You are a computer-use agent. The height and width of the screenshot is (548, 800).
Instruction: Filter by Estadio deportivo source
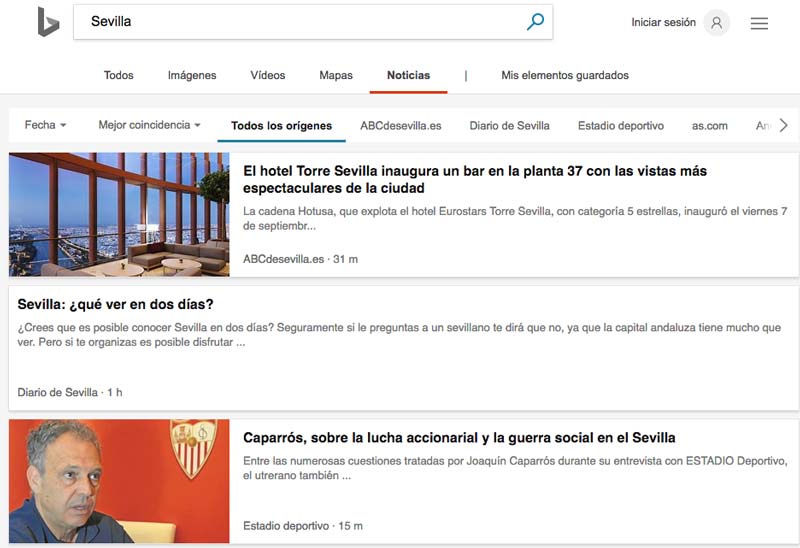click(620, 126)
